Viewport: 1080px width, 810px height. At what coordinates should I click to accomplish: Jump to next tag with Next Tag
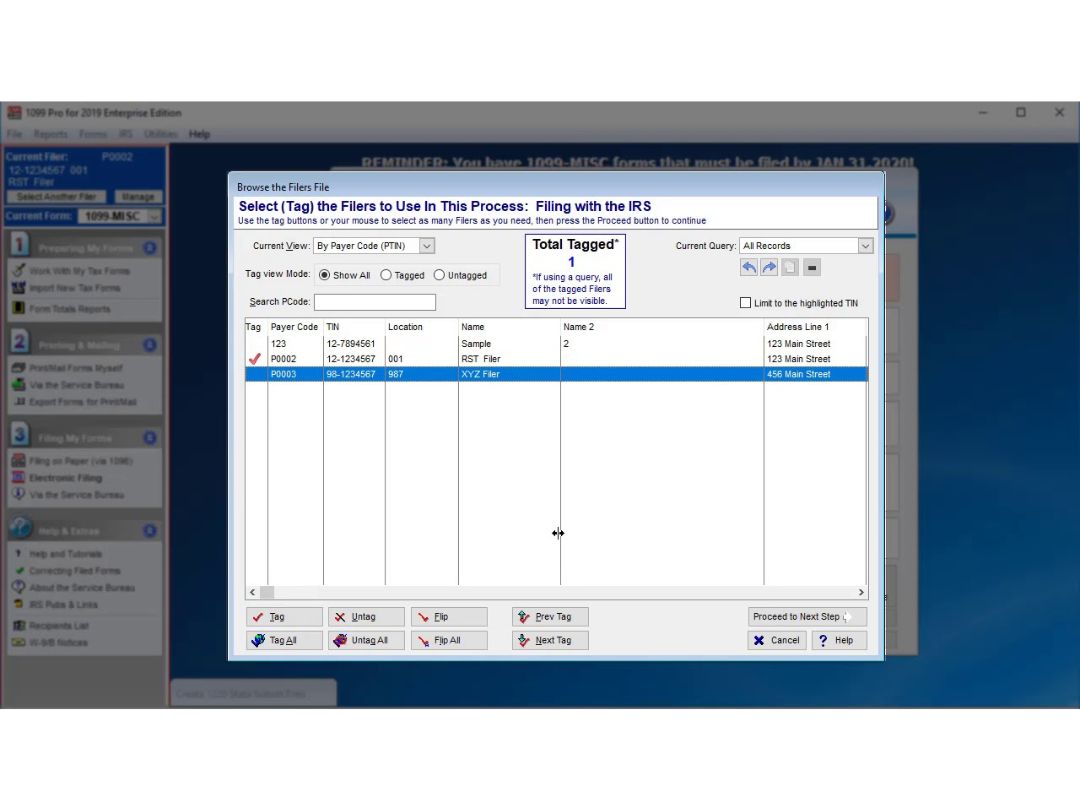pyautogui.click(x=550, y=640)
